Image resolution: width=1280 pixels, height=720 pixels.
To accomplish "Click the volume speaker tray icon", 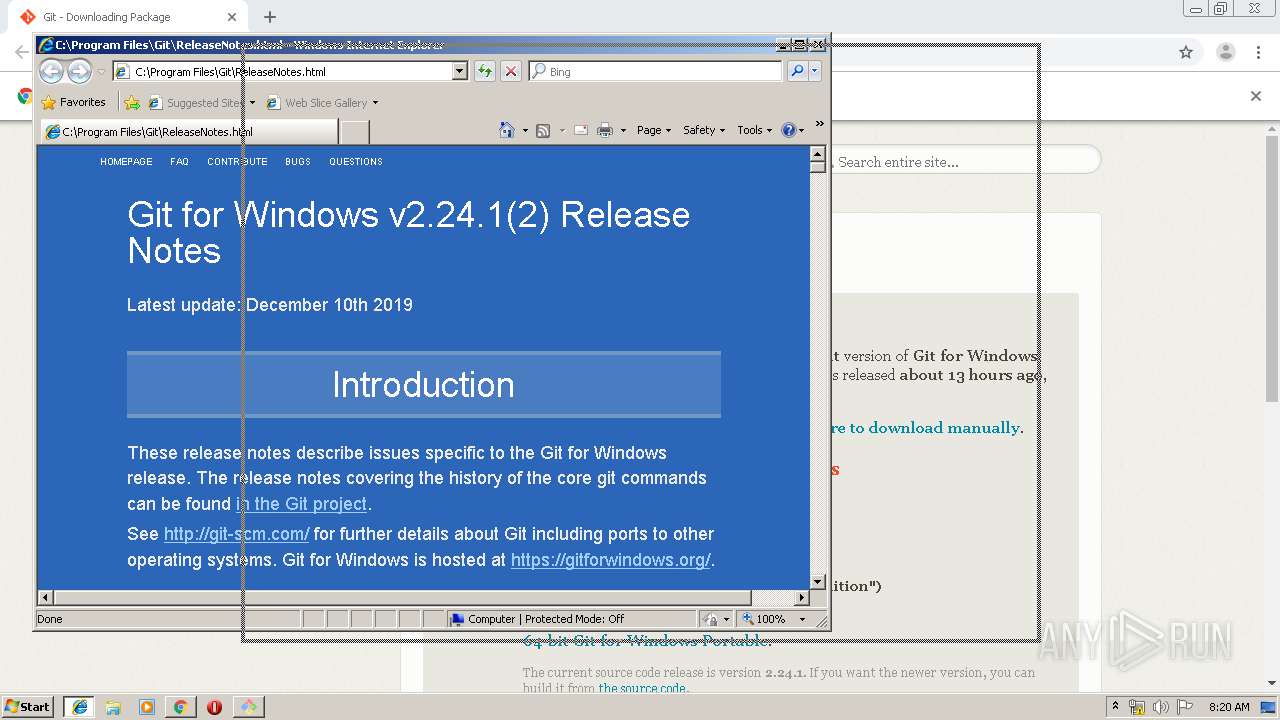I will [1161, 707].
